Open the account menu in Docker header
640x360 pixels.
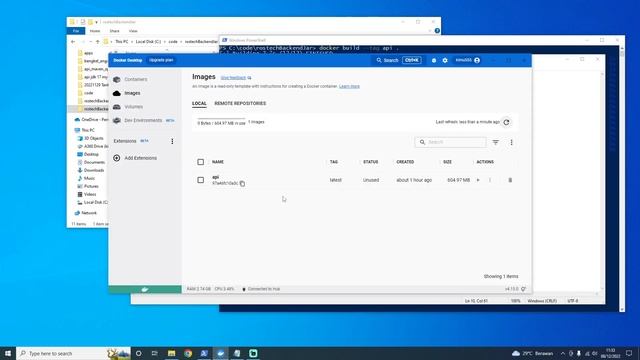(x=468, y=60)
